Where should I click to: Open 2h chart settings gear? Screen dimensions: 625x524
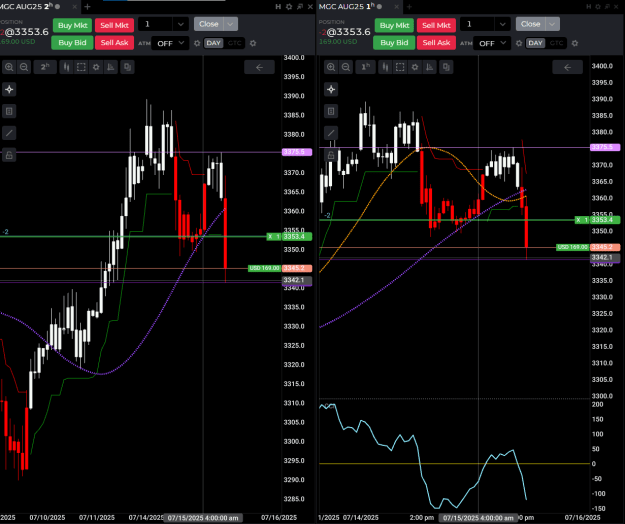coord(96,67)
